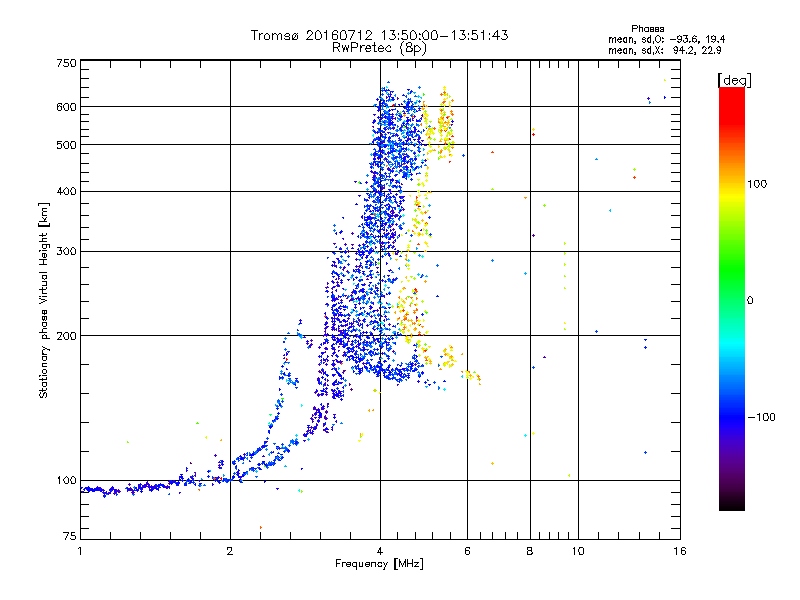Click the '400' height axis tick label
800x600 pixels.
click(66, 192)
